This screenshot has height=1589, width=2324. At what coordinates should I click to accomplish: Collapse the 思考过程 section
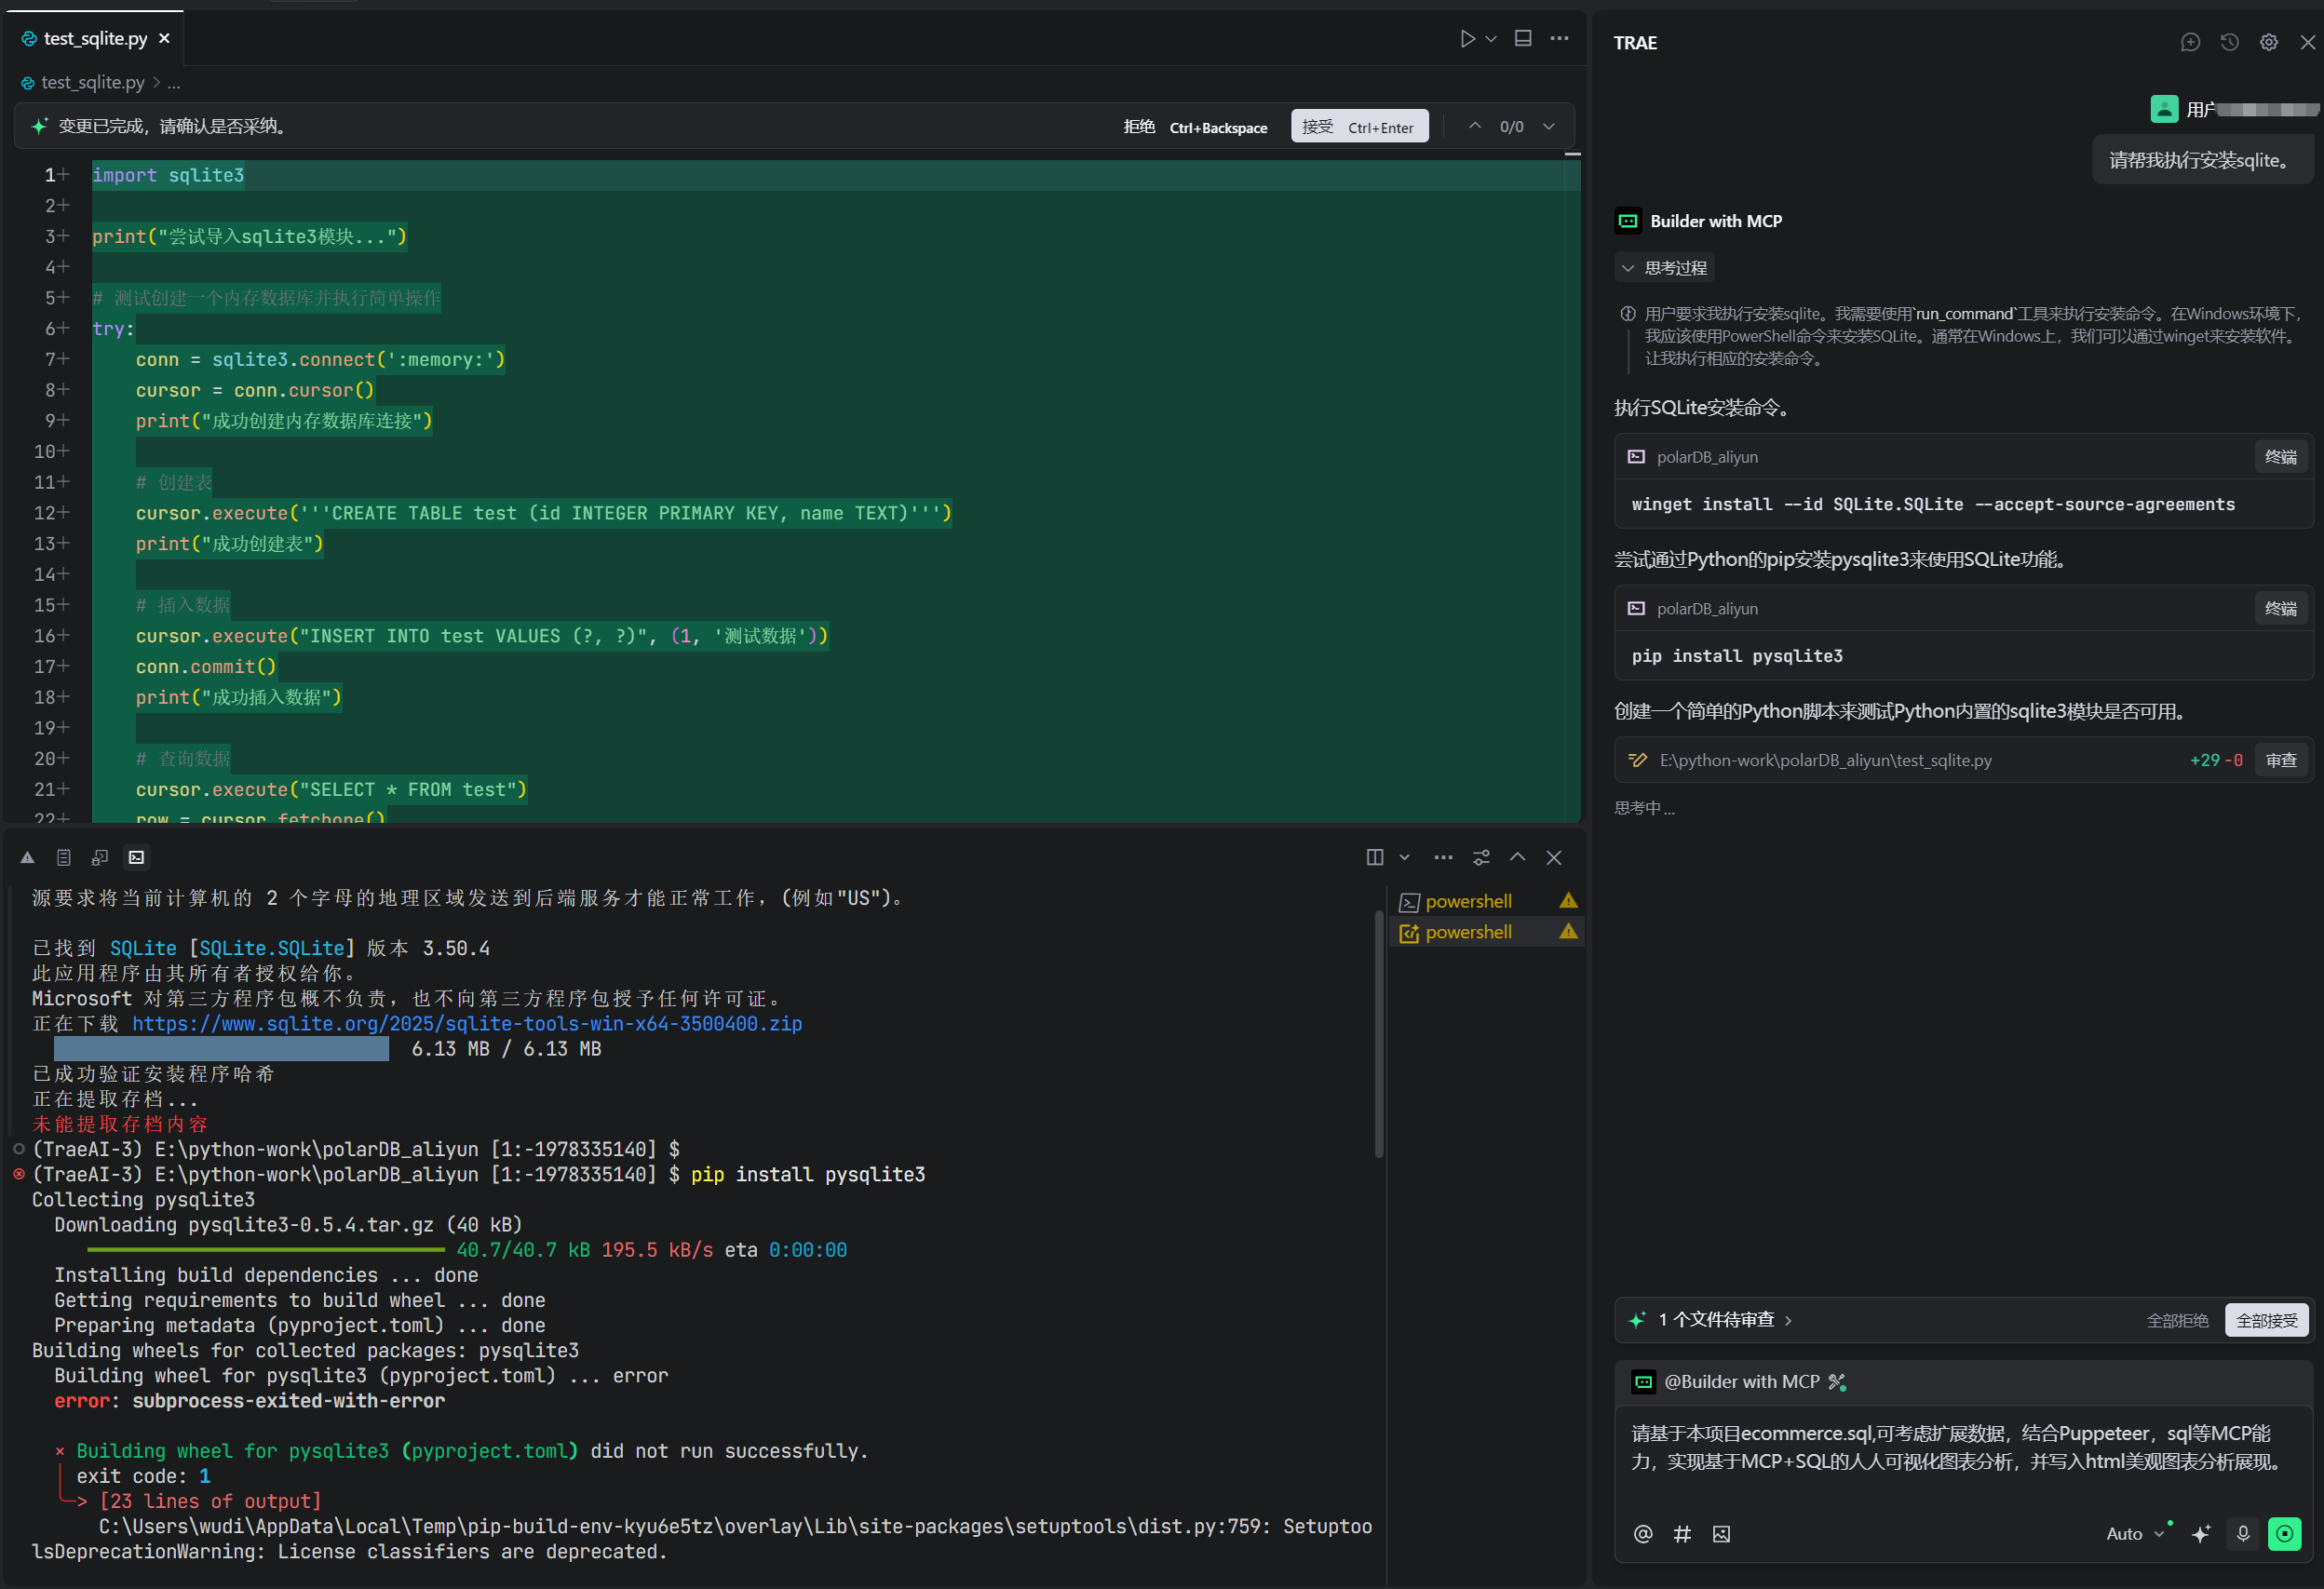coord(1664,268)
